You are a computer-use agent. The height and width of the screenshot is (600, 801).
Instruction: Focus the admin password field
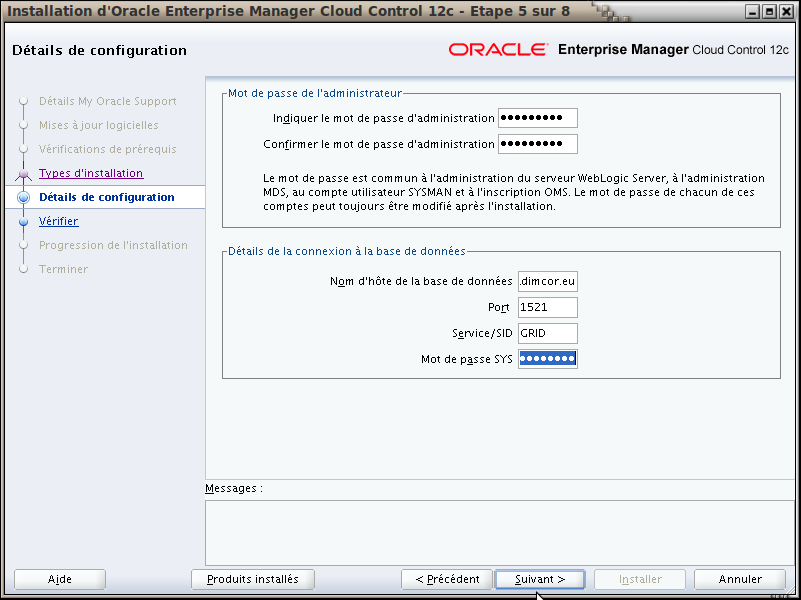click(x=538, y=118)
